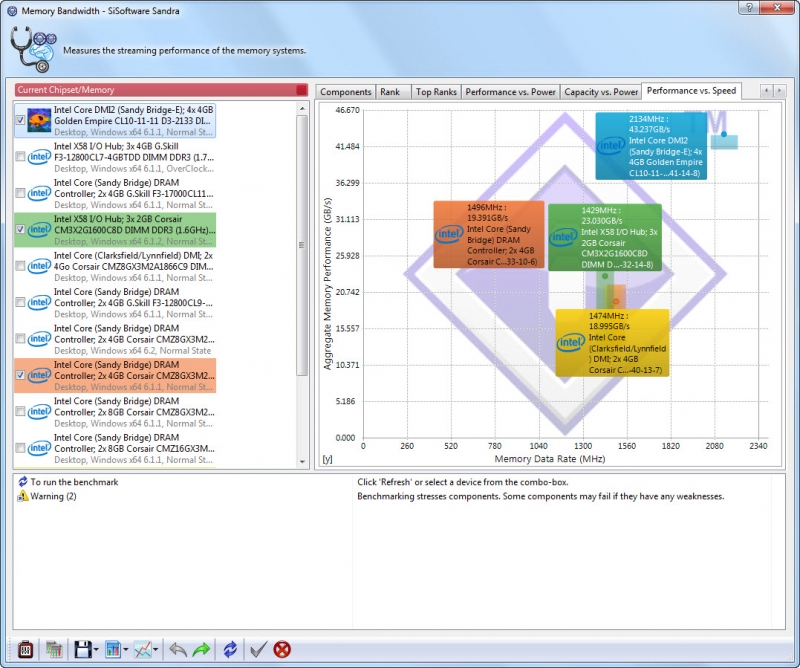Click the red cancel X icon
Image resolution: width=800 pixels, height=668 pixels.
[282, 649]
